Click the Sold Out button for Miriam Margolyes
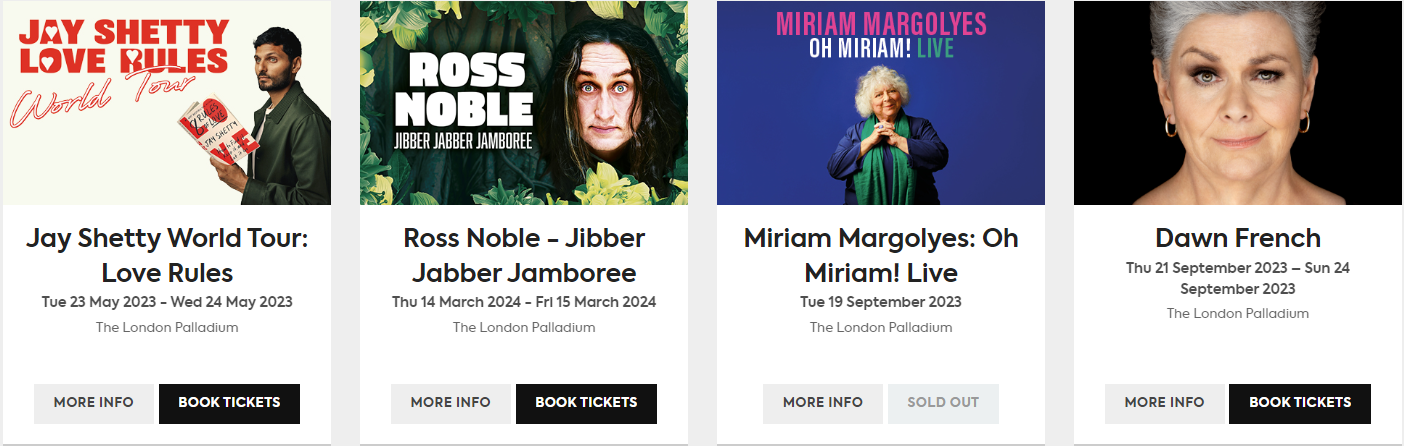 pyautogui.click(x=943, y=403)
